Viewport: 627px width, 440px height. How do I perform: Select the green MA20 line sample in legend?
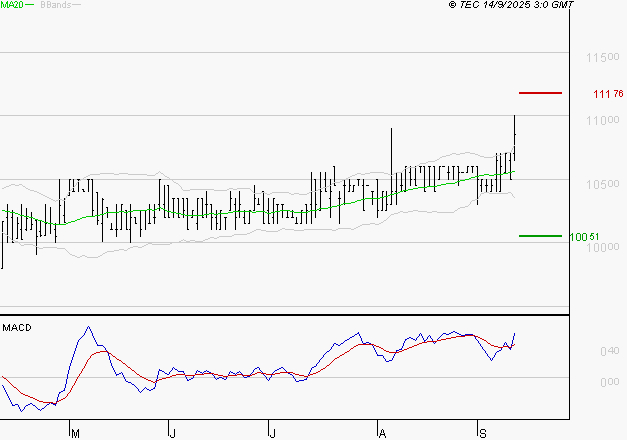coord(29,5)
